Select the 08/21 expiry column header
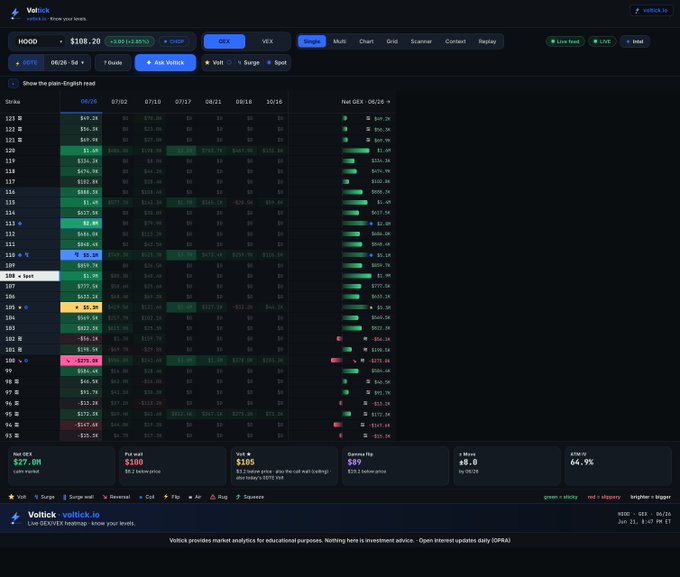The width and height of the screenshot is (680, 577). [213, 102]
